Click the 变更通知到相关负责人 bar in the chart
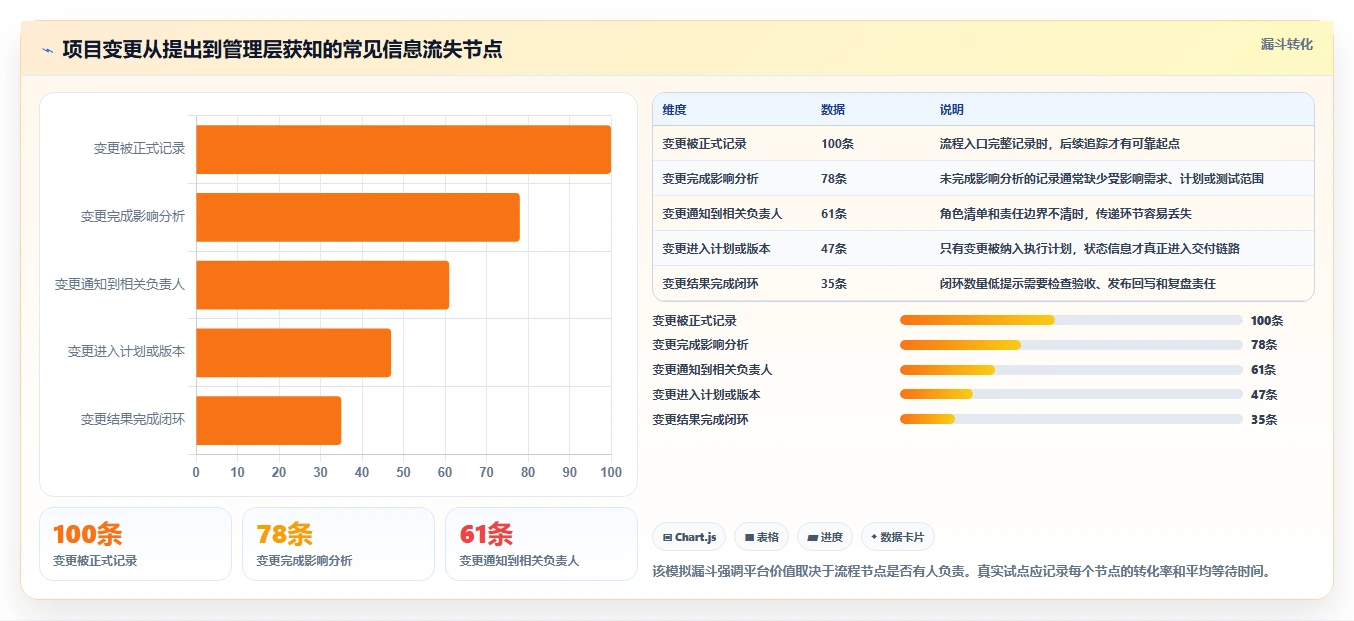1354x621 pixels. pyautogui.click(x=322, y=285)
